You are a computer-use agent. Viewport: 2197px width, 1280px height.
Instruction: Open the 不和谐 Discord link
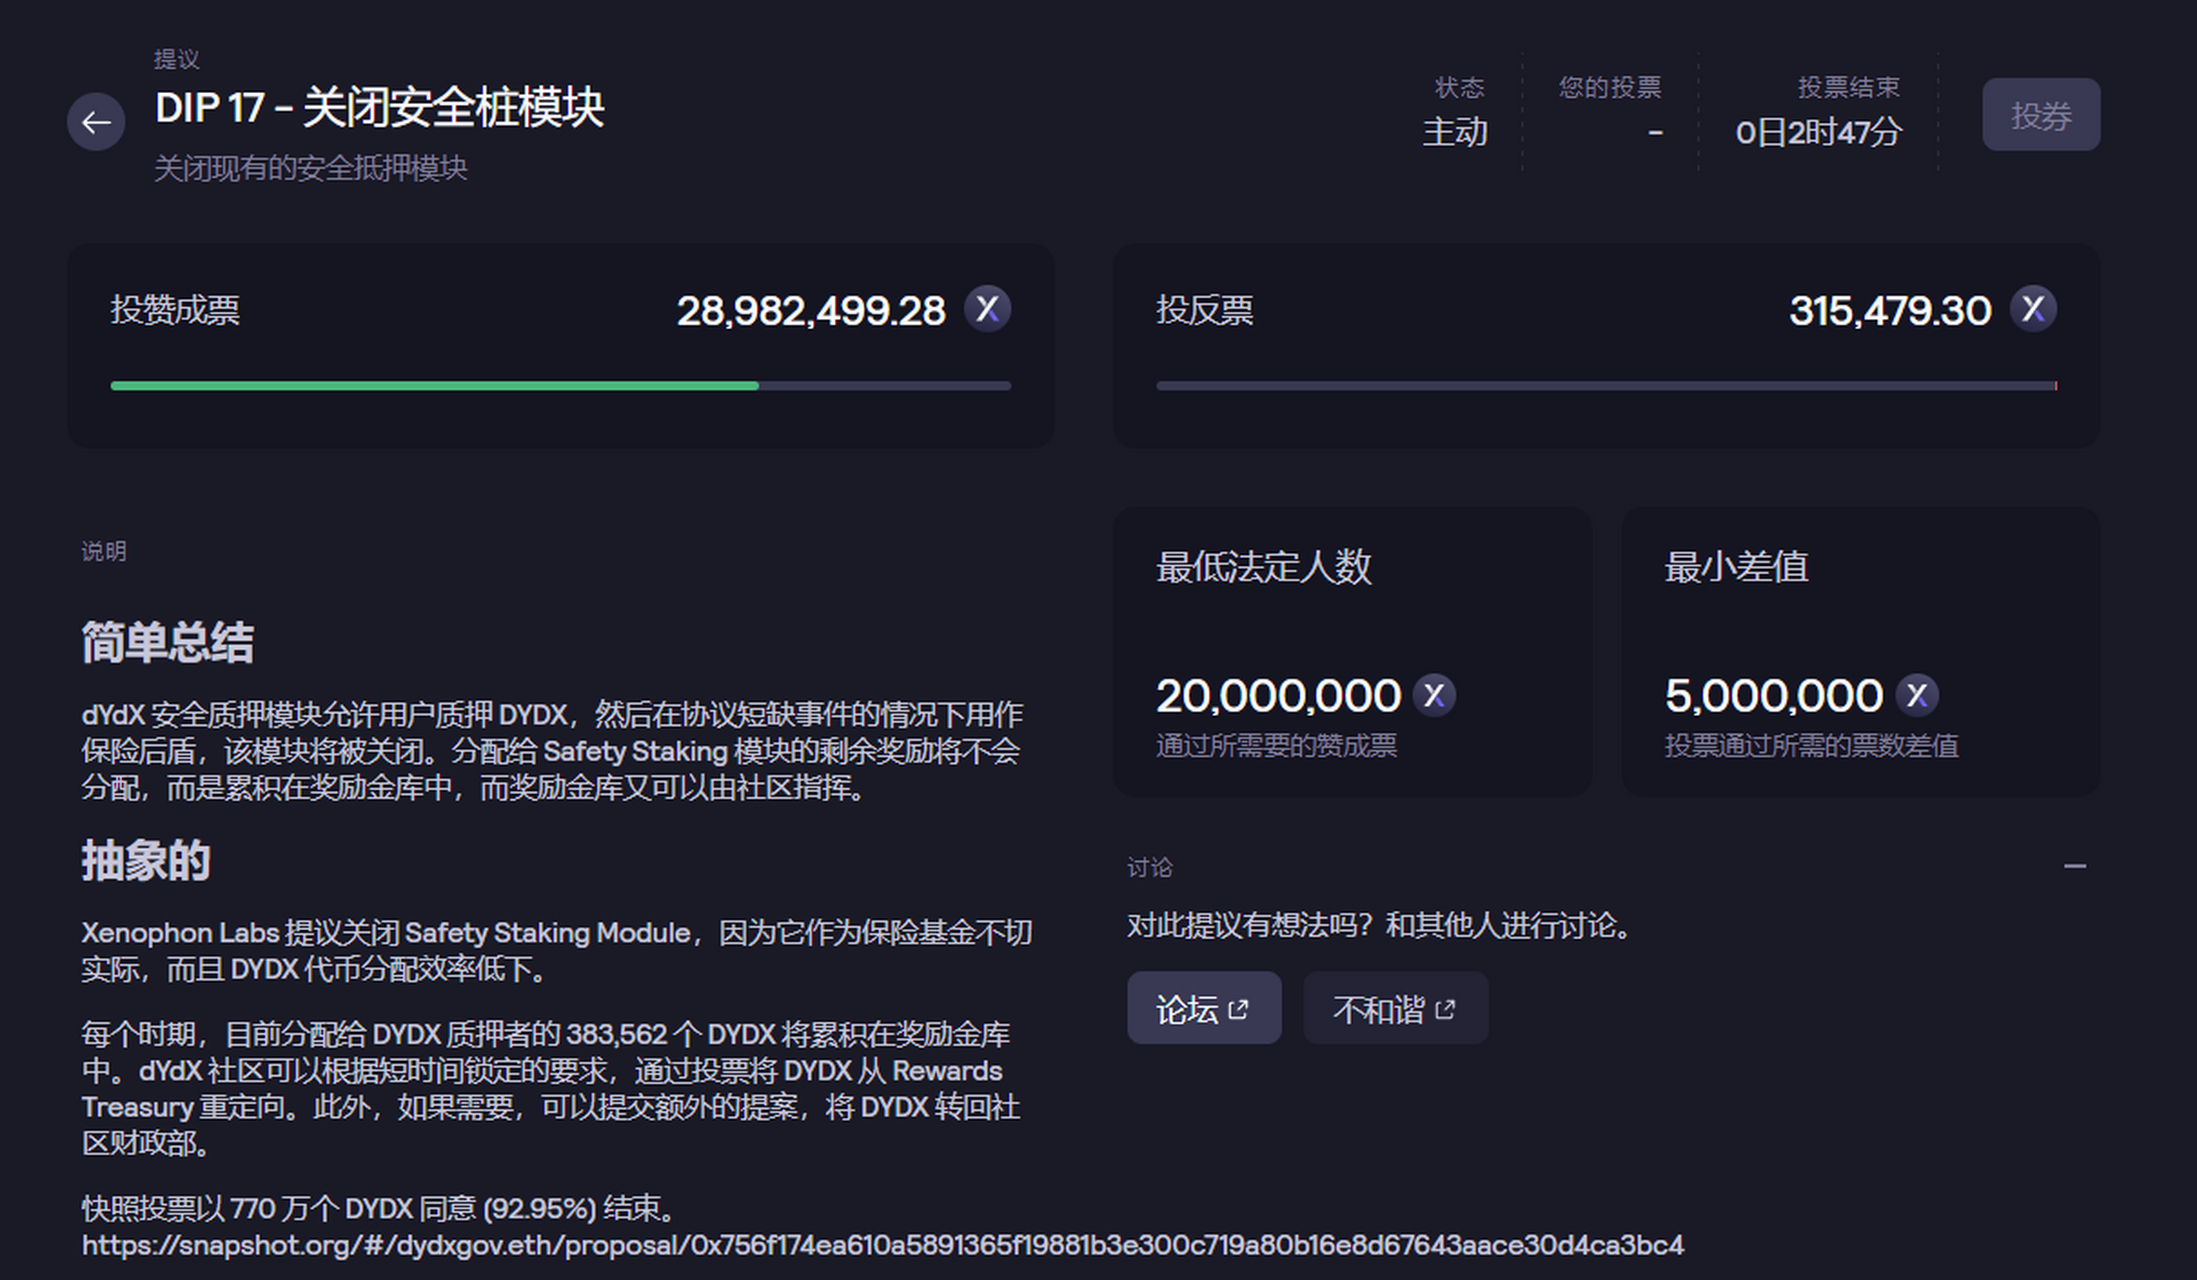point(1395,1008)
